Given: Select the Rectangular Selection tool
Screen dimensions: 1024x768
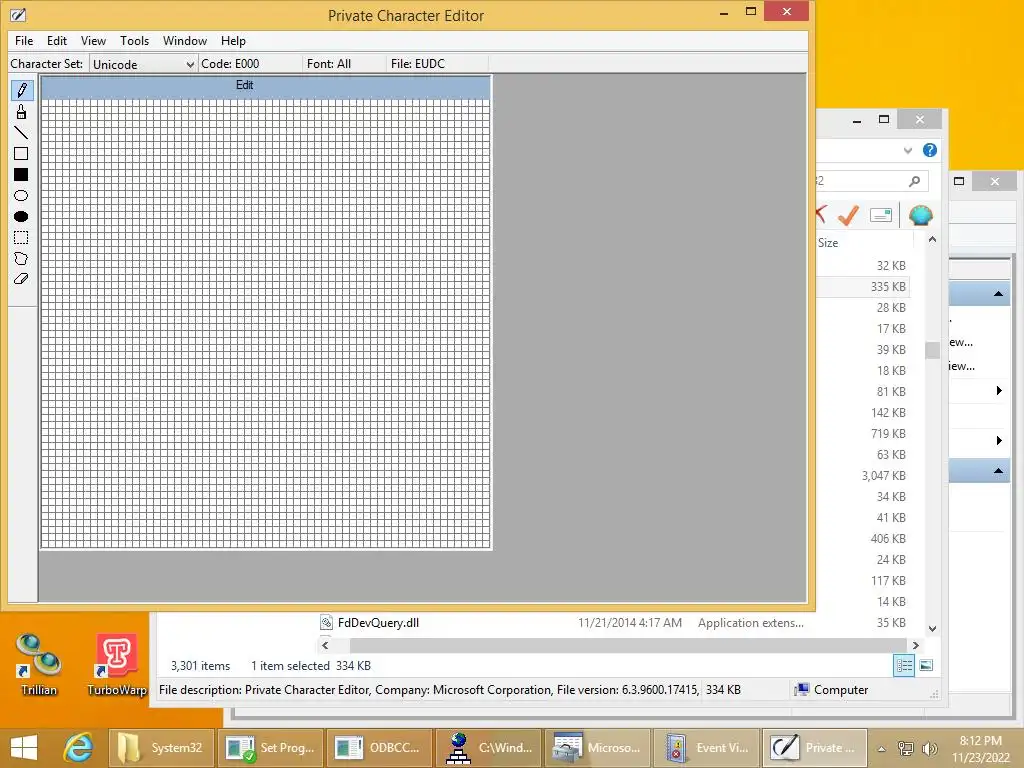Looking at the screenshot, I should (21, 237).
